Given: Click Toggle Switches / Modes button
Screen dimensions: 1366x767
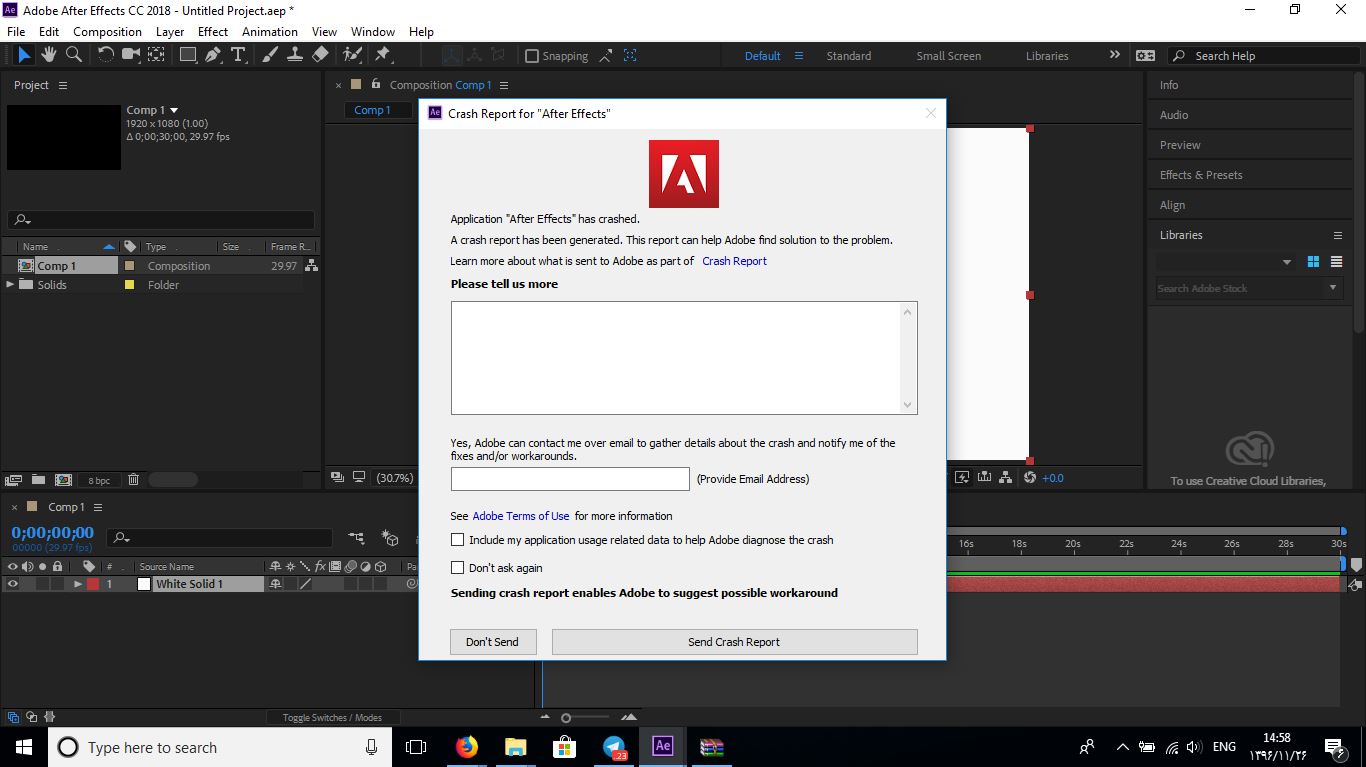Looking at the screenshot, I should tap(332, 717).
